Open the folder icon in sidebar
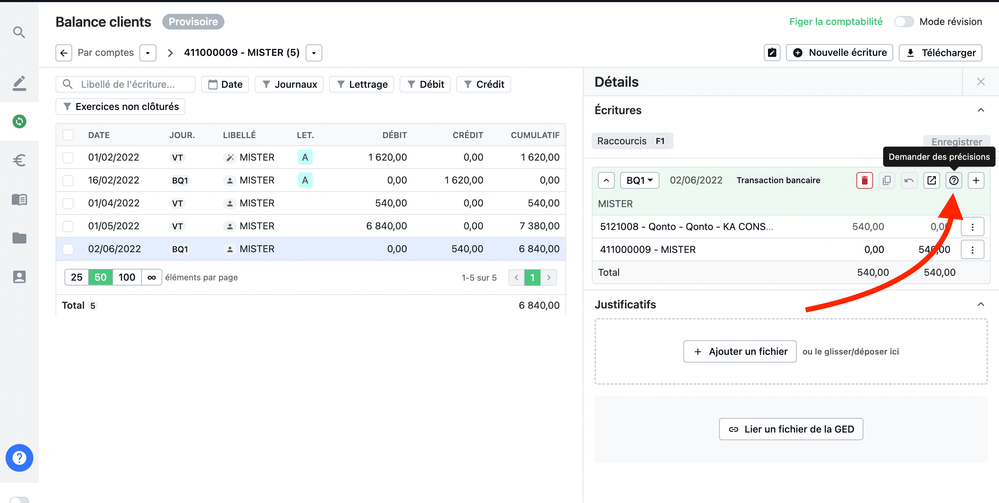 point(19,238)
